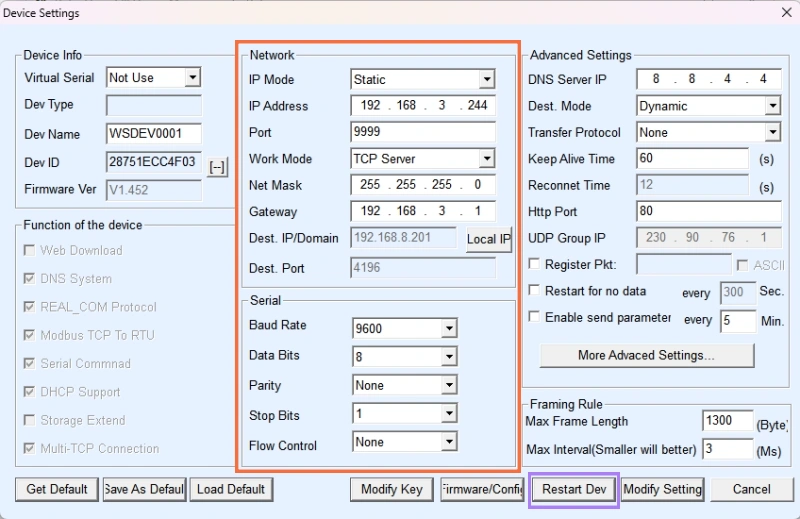Screen dimensions: 800x519
Task: Toggle Modbus TCP To RTU checkbox
Action: pos(30,335)
